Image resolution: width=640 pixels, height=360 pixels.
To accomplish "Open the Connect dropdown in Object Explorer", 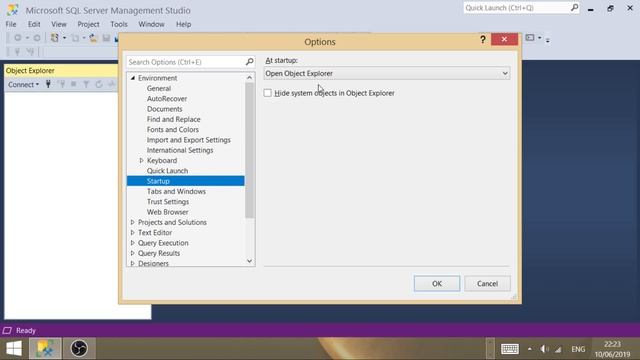I will click(23, 84).
